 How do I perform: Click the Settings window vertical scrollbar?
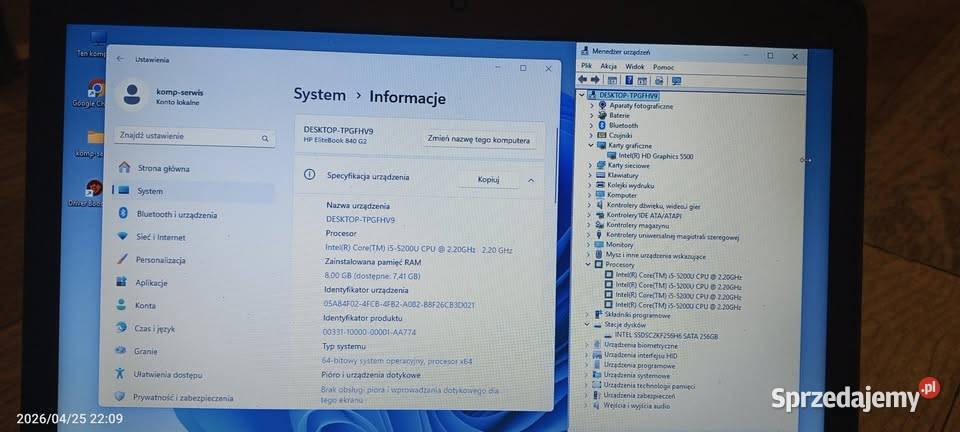click(557, 165)
